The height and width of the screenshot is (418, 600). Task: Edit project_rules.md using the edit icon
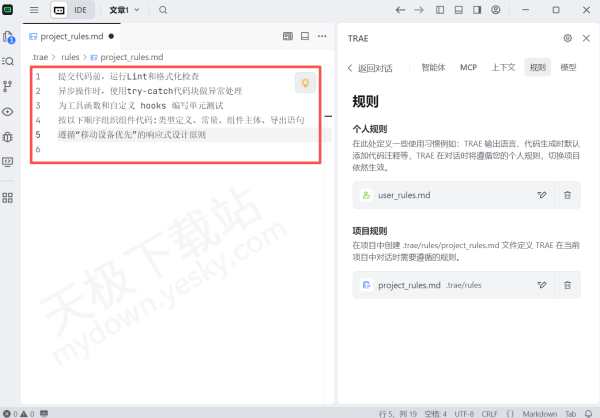542,285
